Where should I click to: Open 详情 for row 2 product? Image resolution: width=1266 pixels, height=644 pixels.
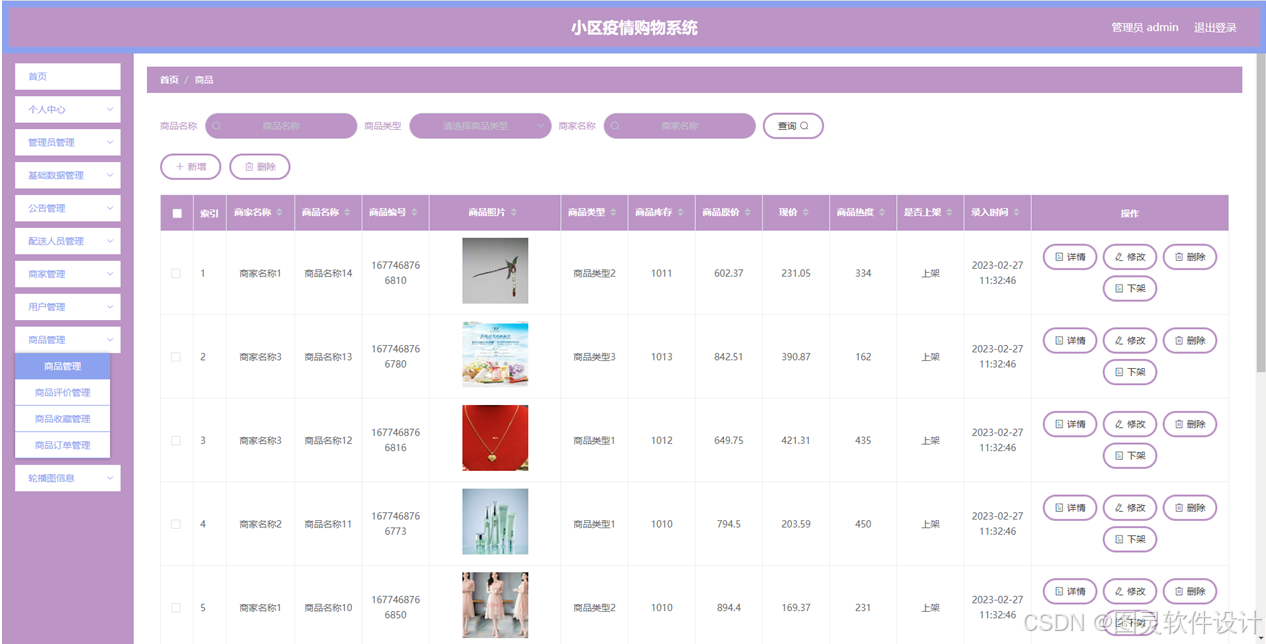click(x=1070, y=341)
